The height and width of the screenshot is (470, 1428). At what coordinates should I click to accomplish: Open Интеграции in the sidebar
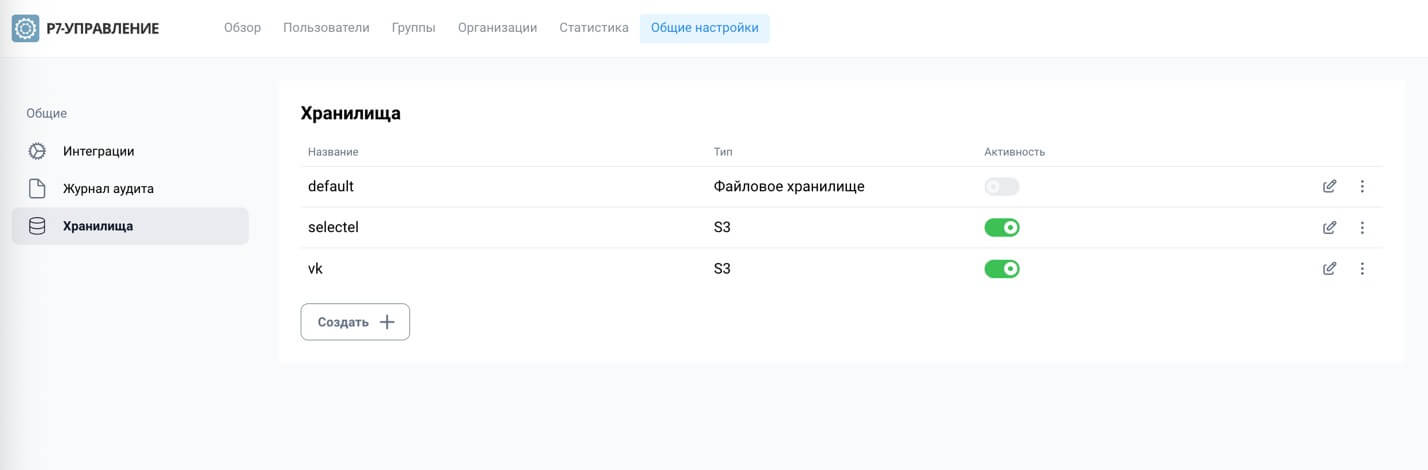click(130, 151)
